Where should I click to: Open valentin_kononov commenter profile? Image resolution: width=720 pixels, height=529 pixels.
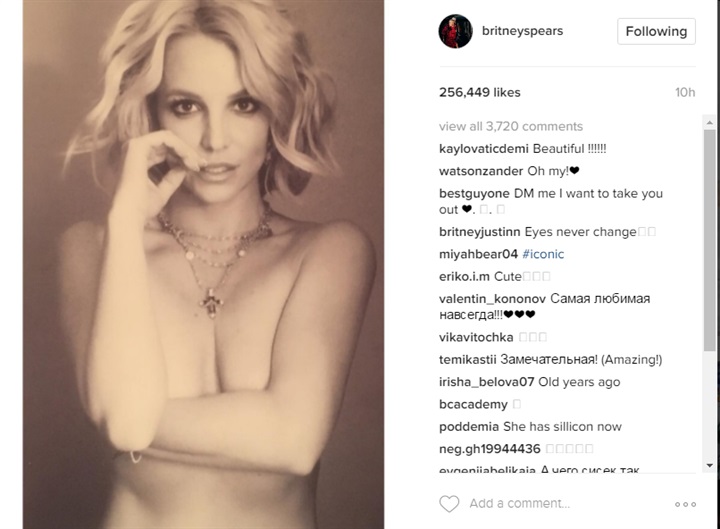coord(492,299)
